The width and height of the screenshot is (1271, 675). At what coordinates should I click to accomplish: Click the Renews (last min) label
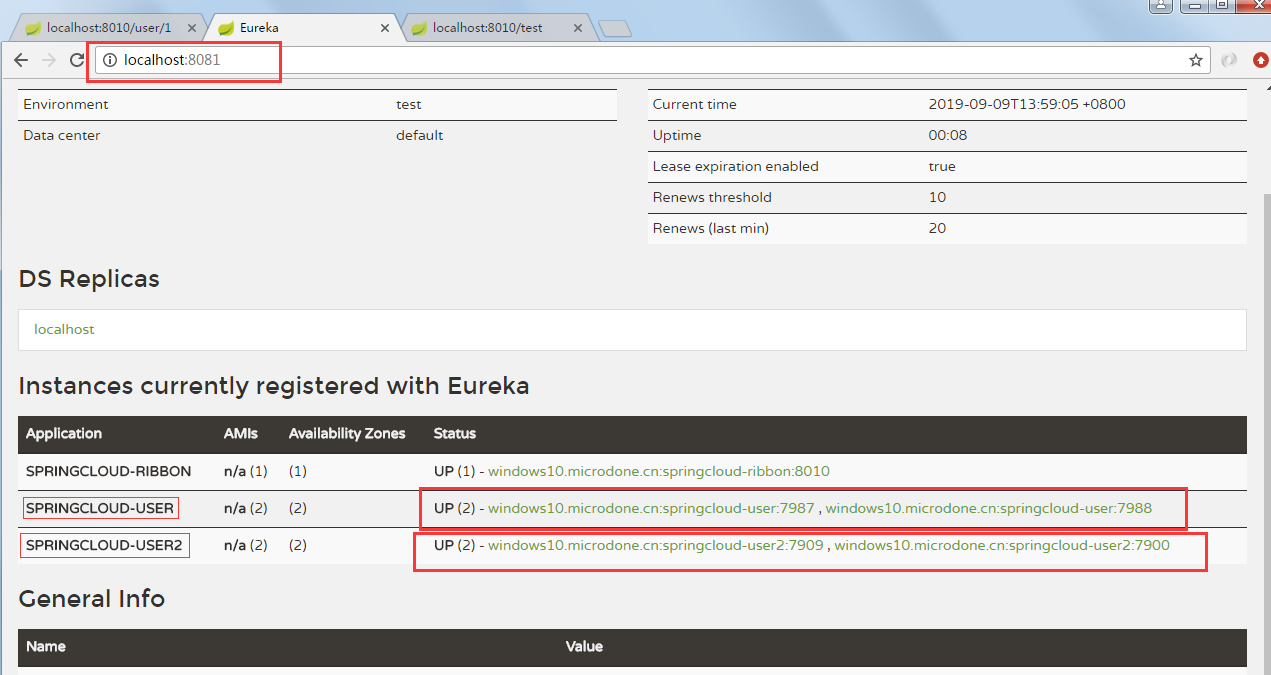click(711, 228)
